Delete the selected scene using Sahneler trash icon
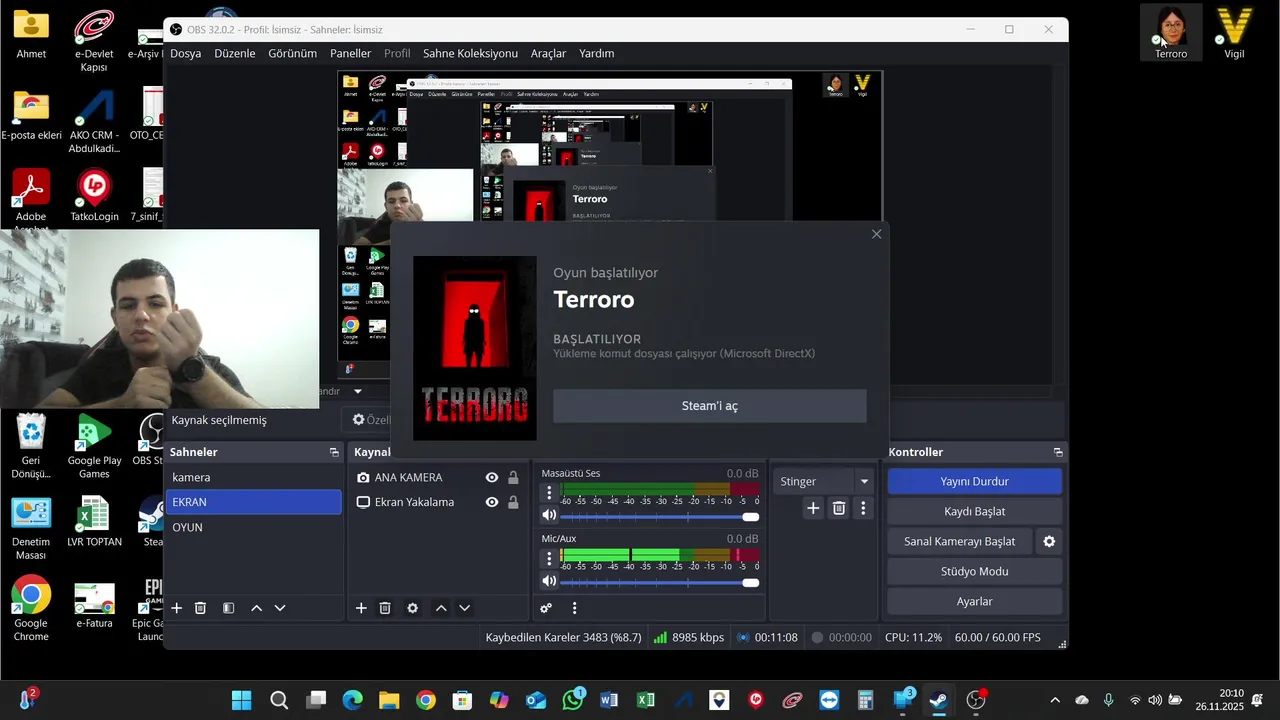 click(200, 608)
